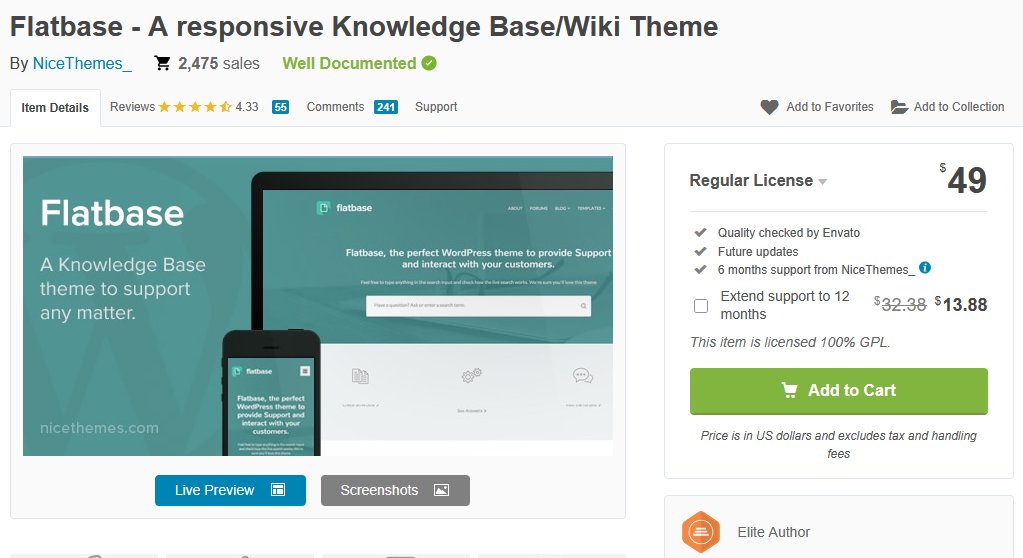
Task: Click the Flatbase page title heading
Action: (x=364, y=27)
